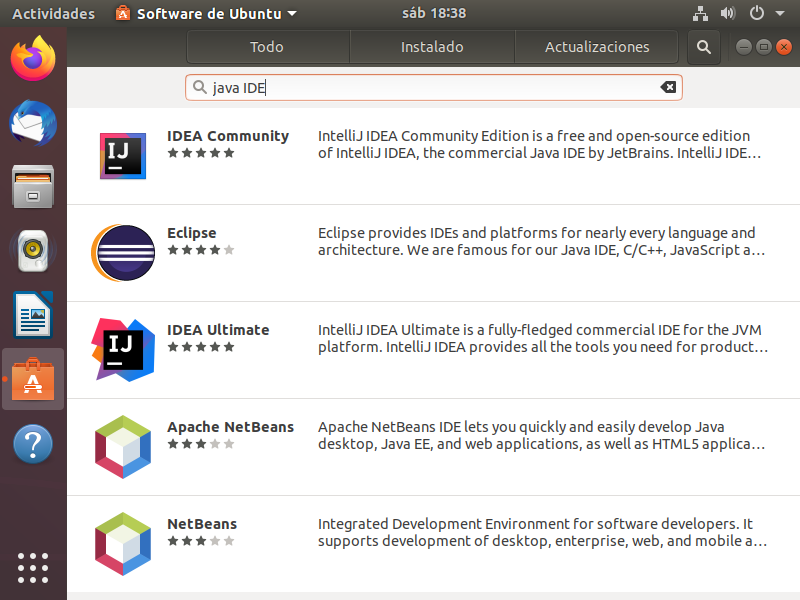Switch to the Todo tab

pyautogui.click(x=267, y=47)
